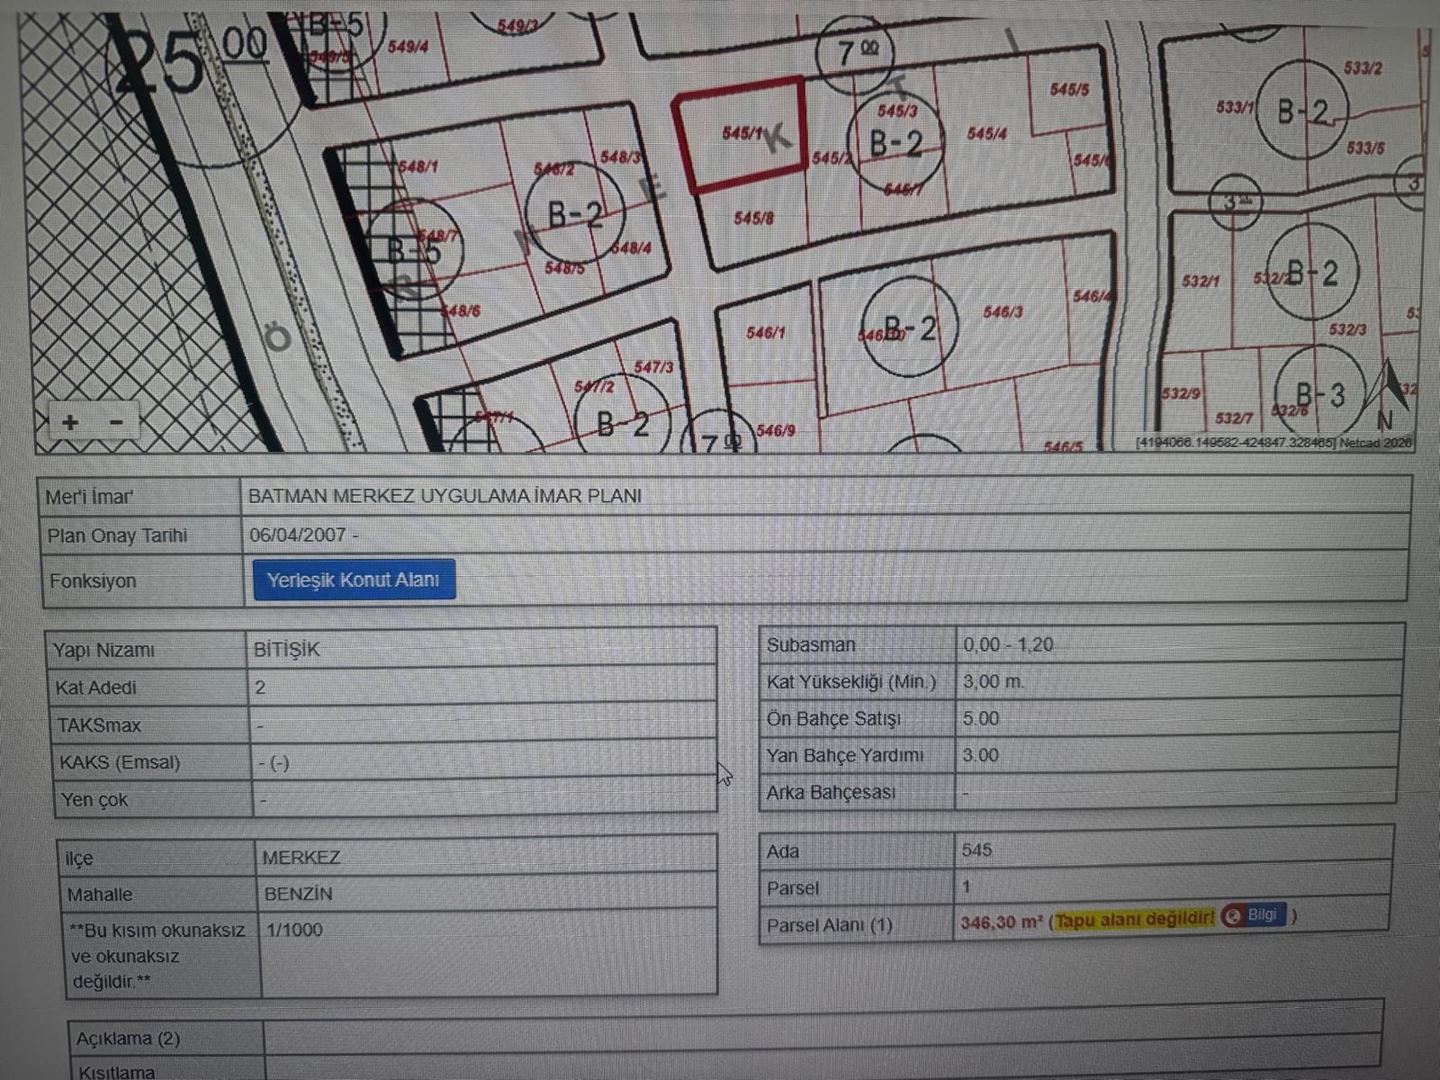This screenshot has width=1440, height=1080.
Task: Click the BATMAN MERKEZ UYGULAMA İMAR PLANI text
Action: click(x=445, y=496)
